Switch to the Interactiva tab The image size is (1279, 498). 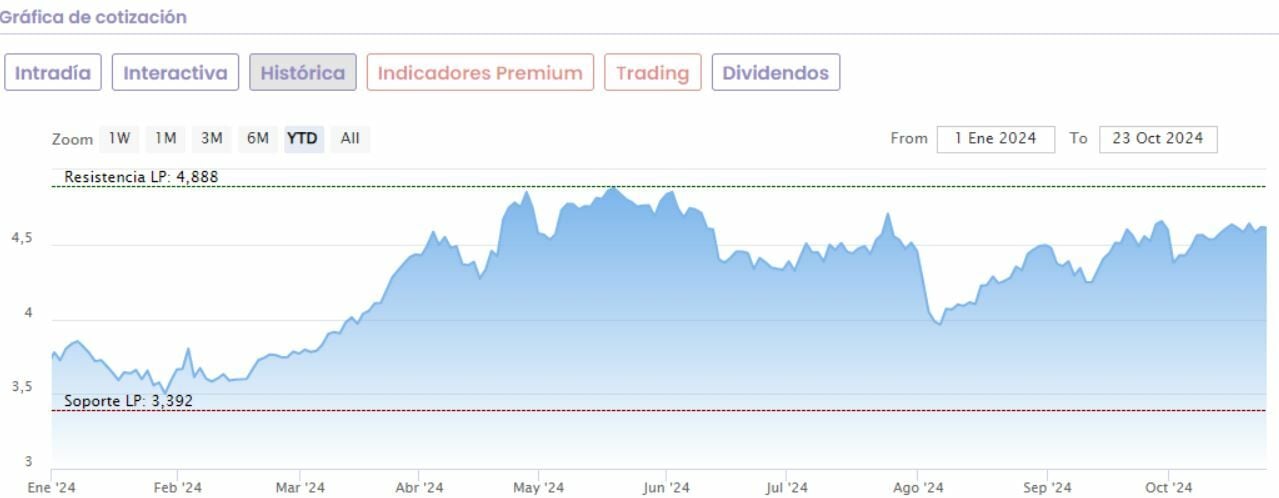pos(175,73)
